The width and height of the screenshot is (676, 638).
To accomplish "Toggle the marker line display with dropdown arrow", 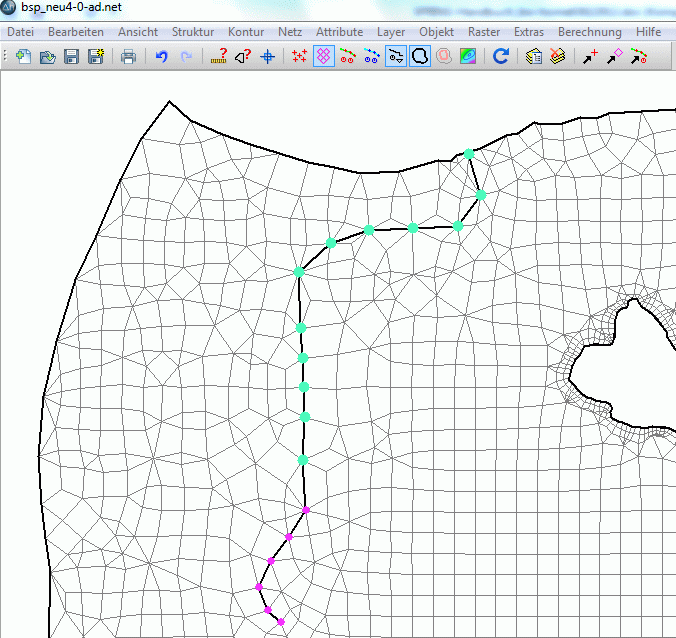I will (x=396, y=56).
